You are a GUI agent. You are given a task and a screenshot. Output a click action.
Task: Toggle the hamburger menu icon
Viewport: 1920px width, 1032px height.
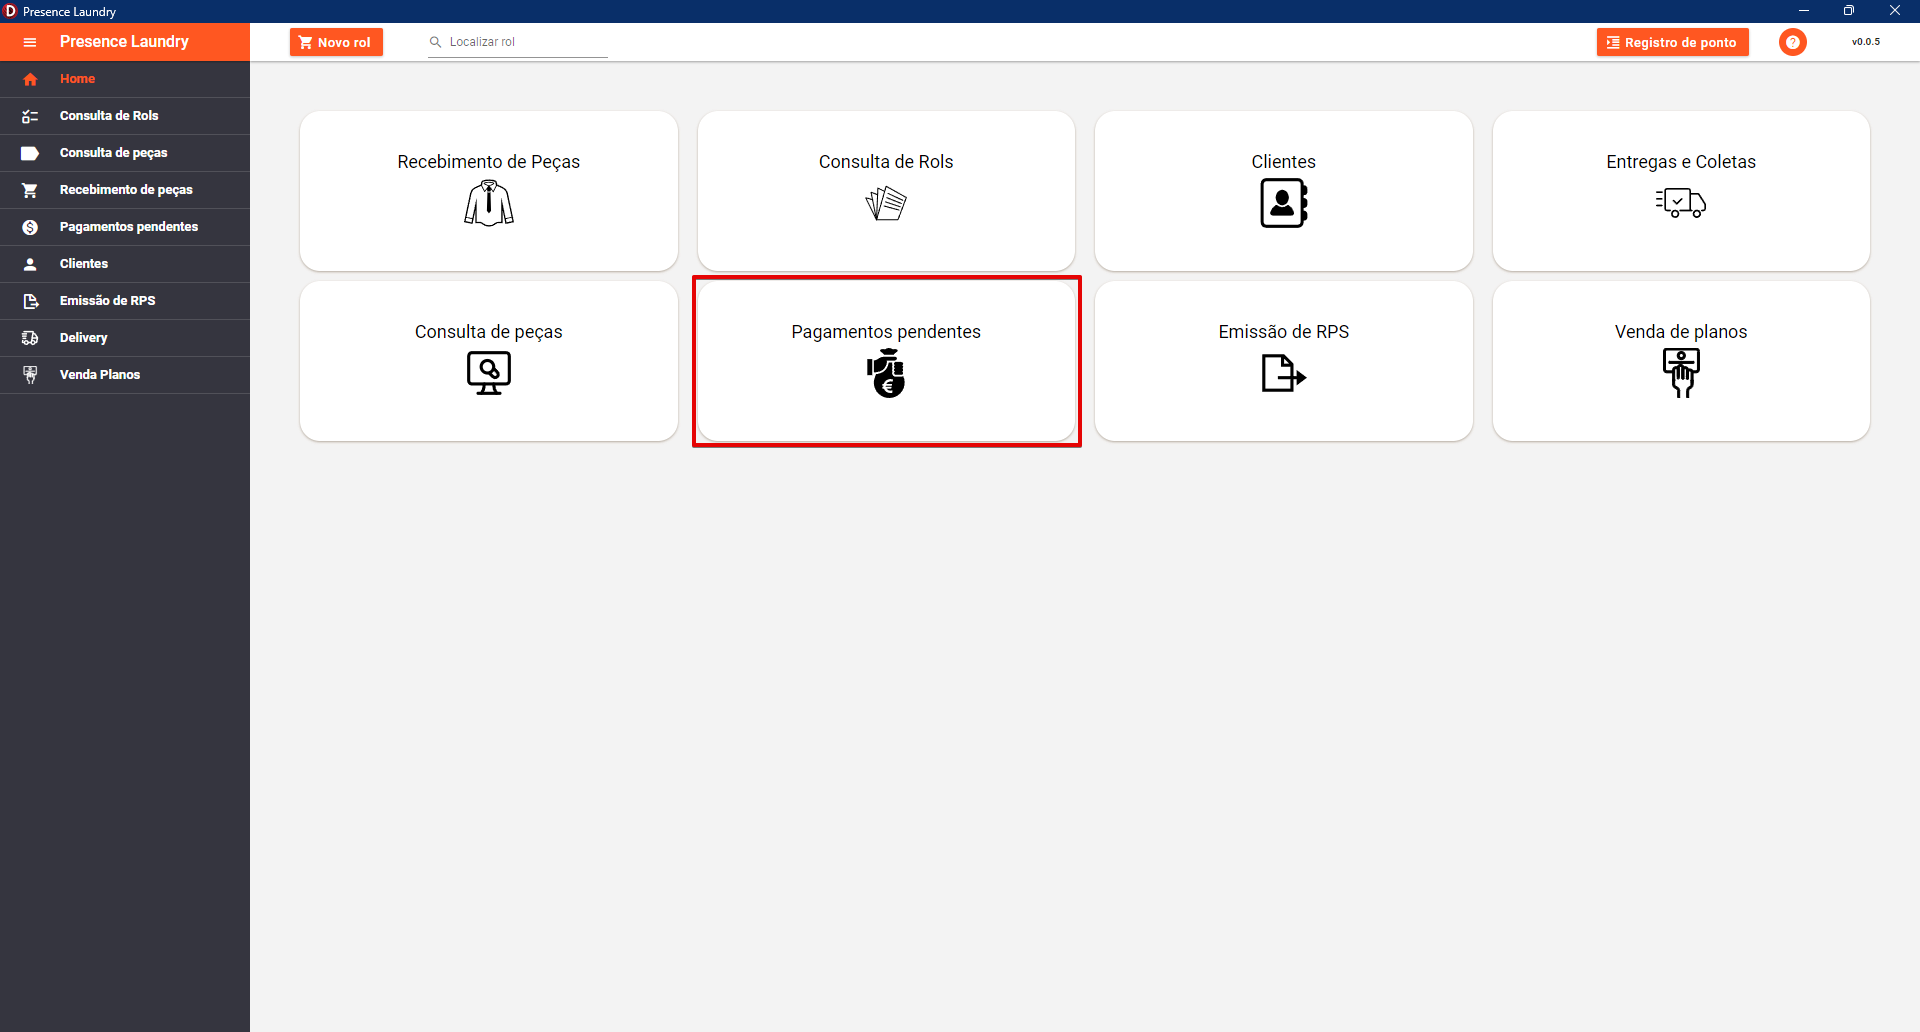pyautogui.click(x=30, y=42)
